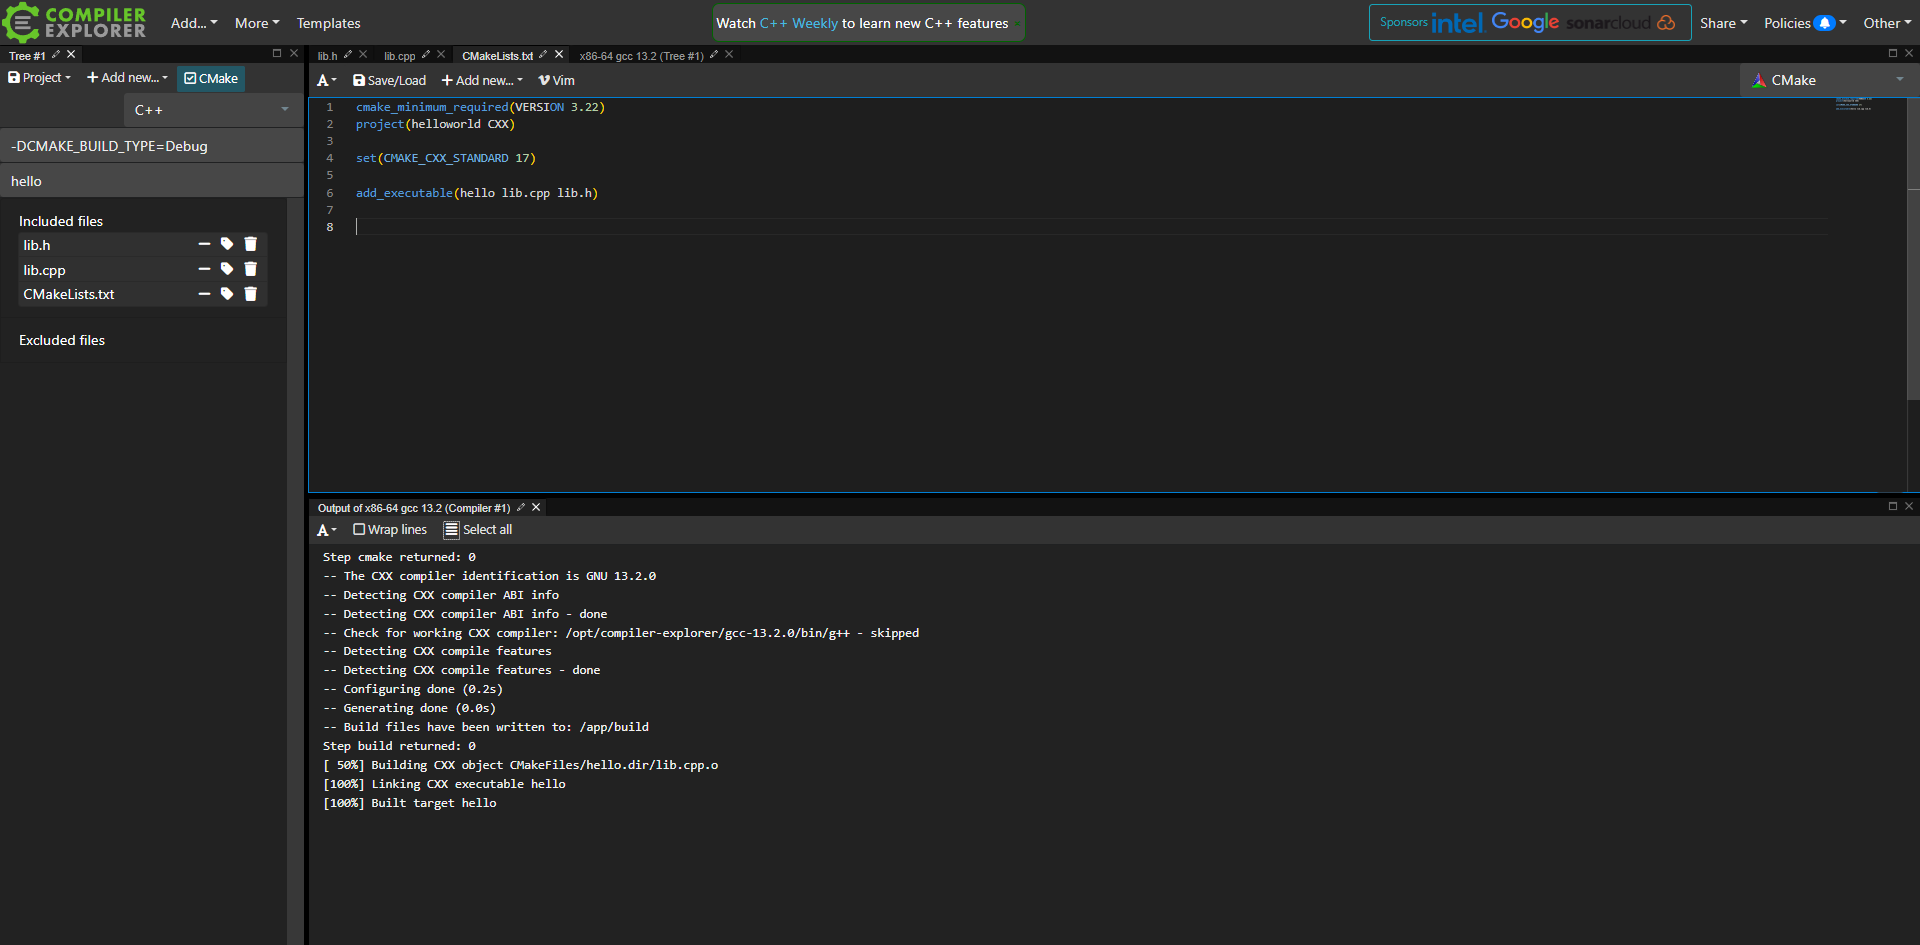The height and width of the screenshot is (945, 1920).
Task: Maximize the output pane using square icon
Action: [x=1892, y=507]
